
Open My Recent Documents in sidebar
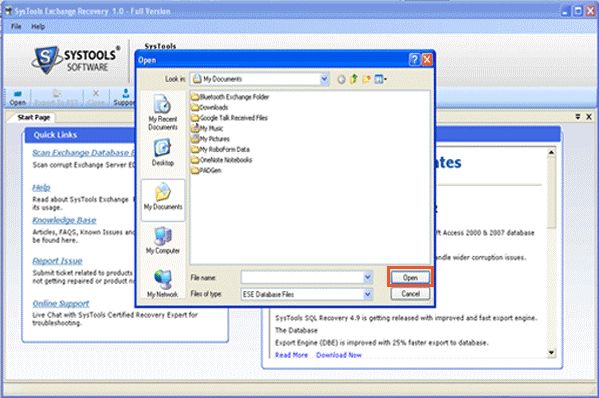[163, 113]
